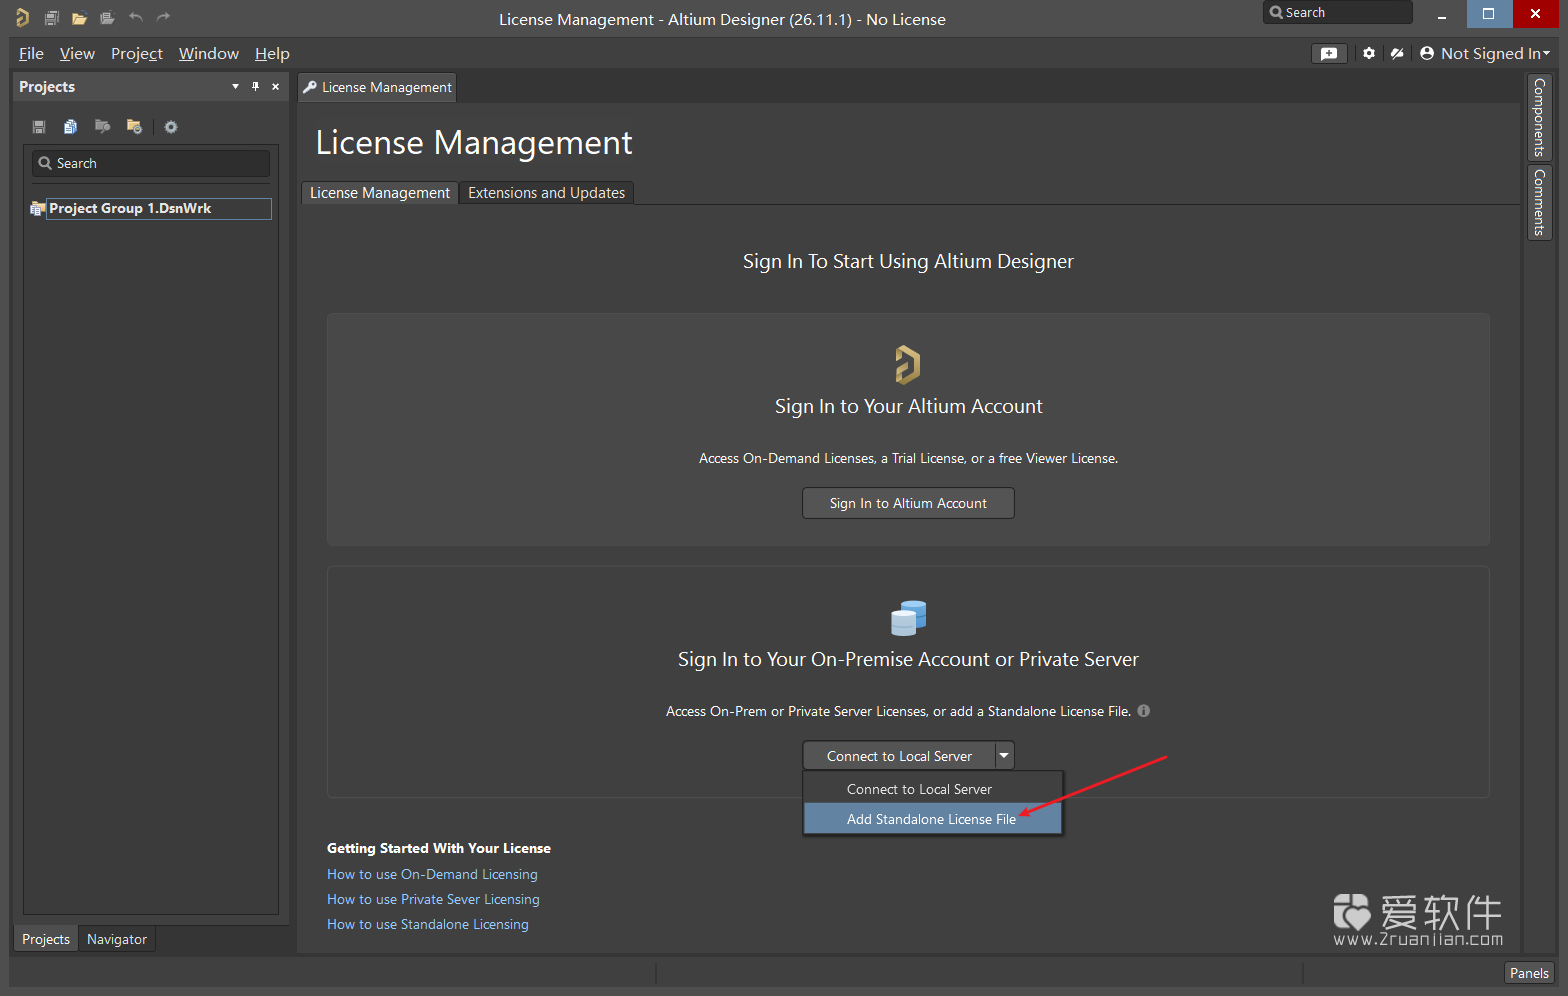Viewport: 1568px width, 996px height.
Task: Toggle the Connect to Local Server dropdown arrow
Action: [x=1004, y=756]
